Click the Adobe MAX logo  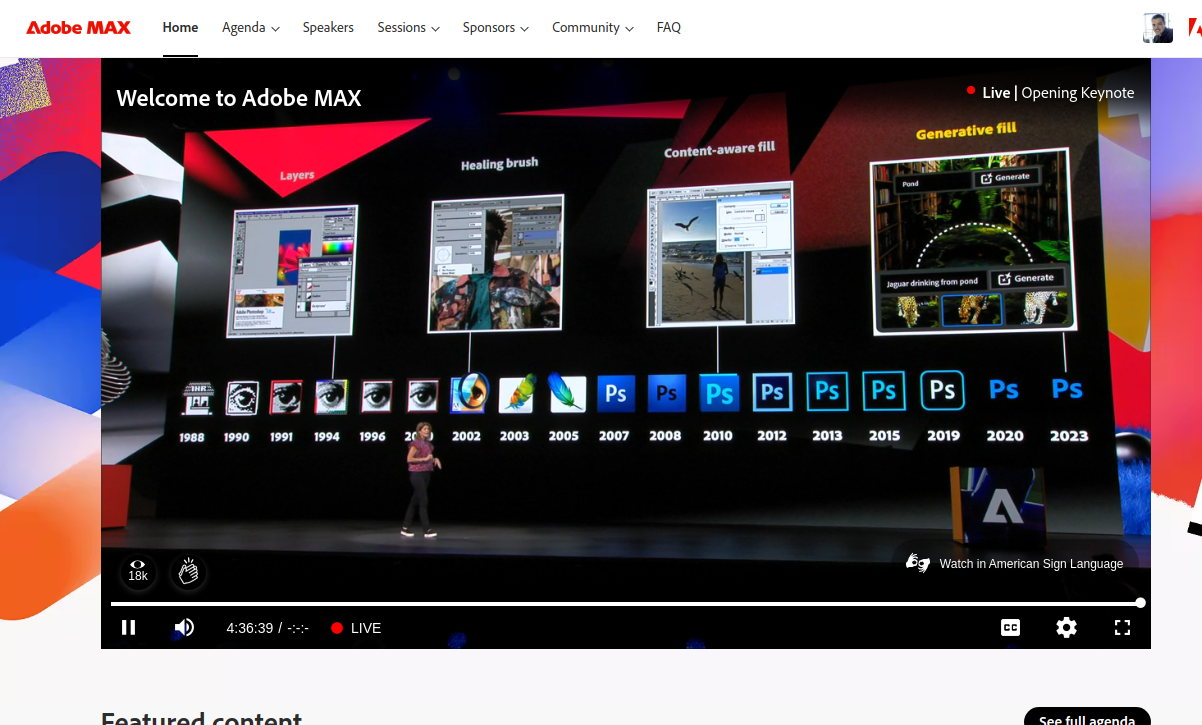coord(78,28)
